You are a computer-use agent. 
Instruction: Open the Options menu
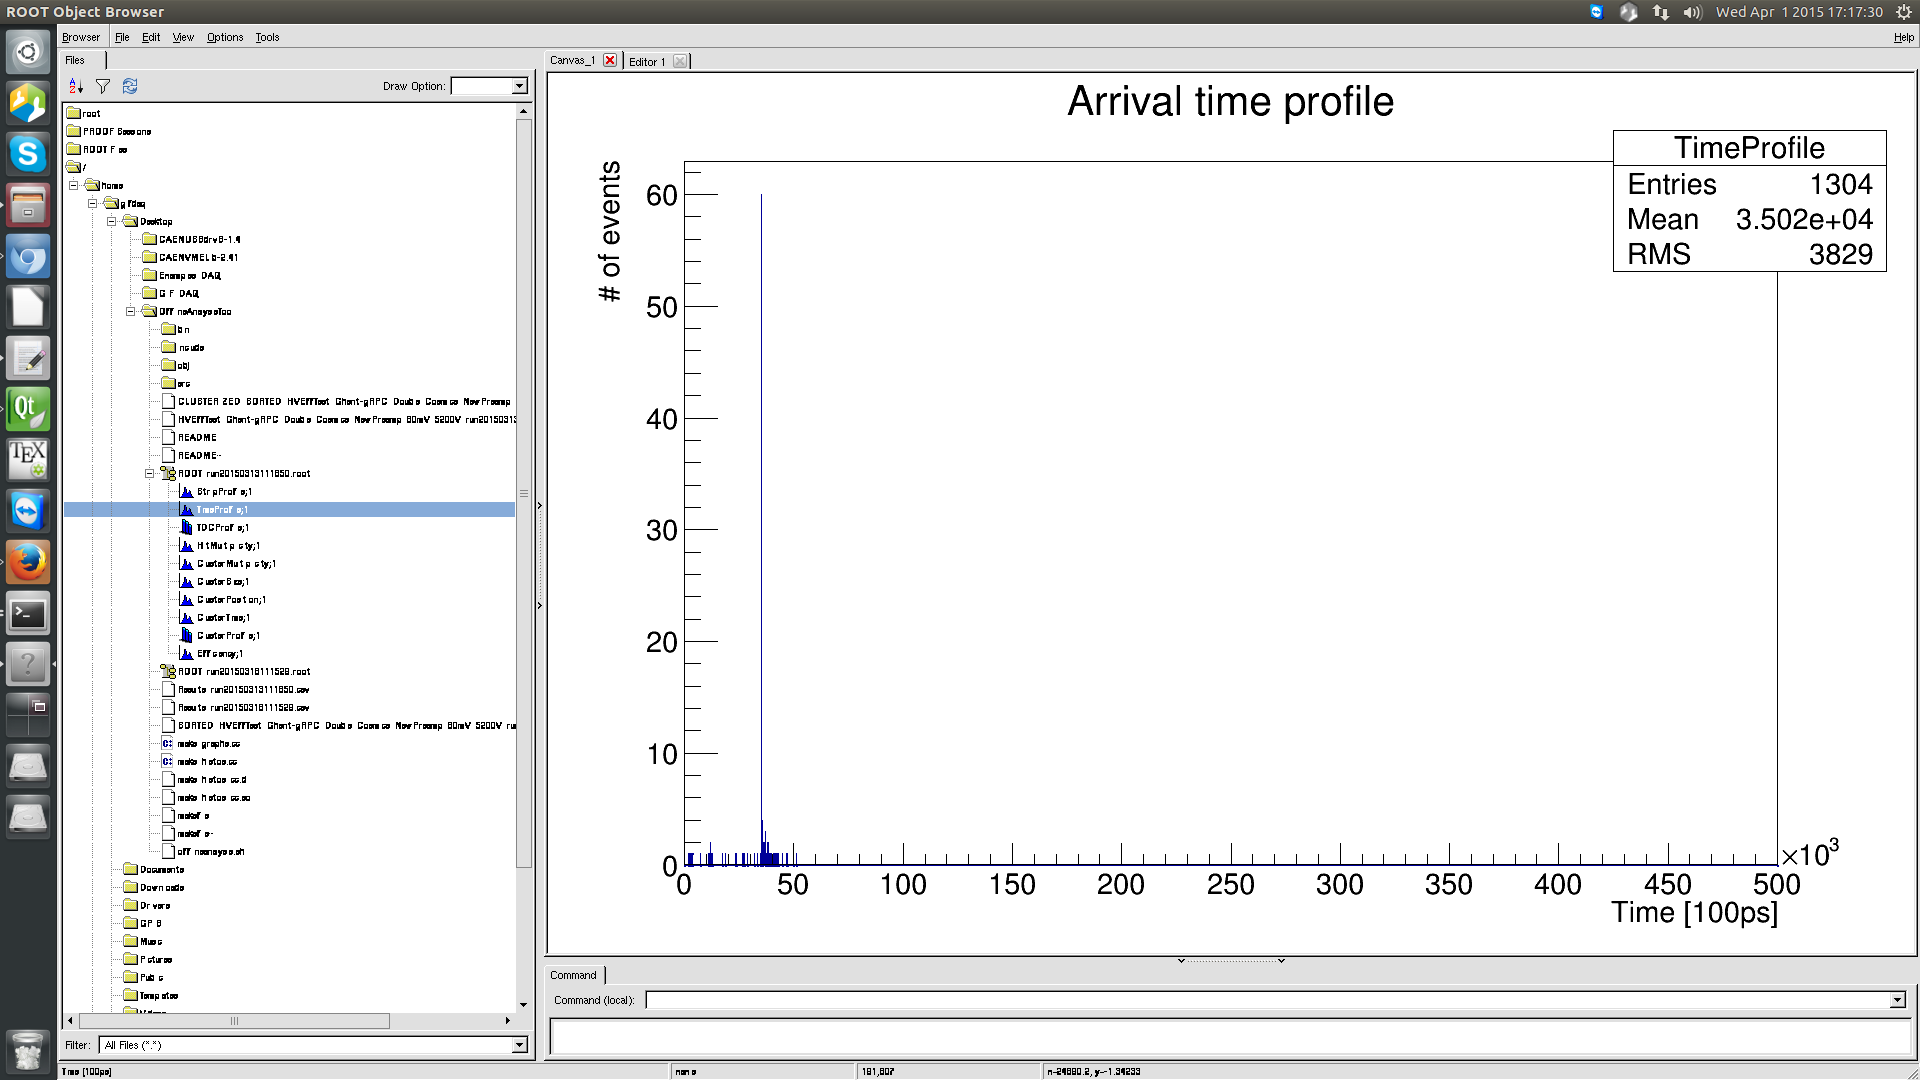224,37
